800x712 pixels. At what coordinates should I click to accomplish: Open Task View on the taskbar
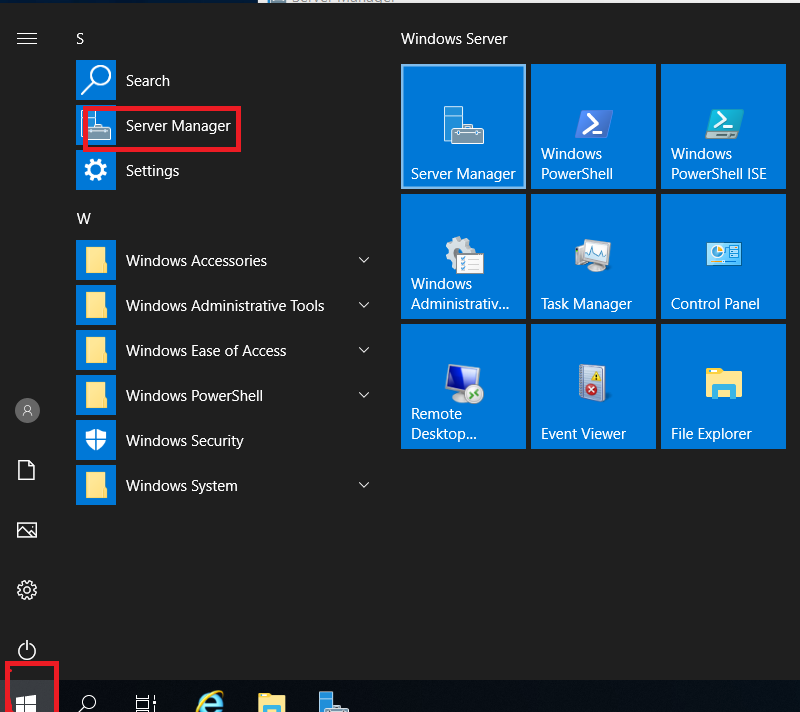[x=145, y=703]
